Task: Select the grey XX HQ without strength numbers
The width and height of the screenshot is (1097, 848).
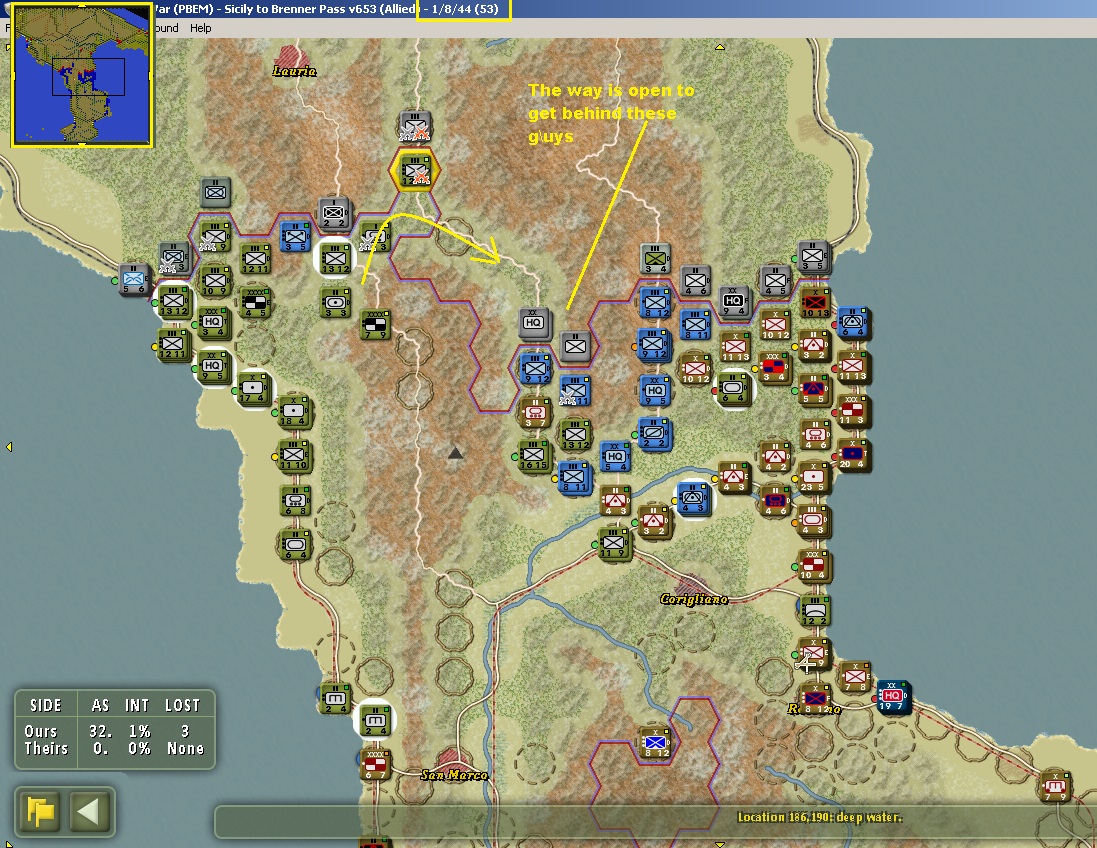Action: [535, 323]
